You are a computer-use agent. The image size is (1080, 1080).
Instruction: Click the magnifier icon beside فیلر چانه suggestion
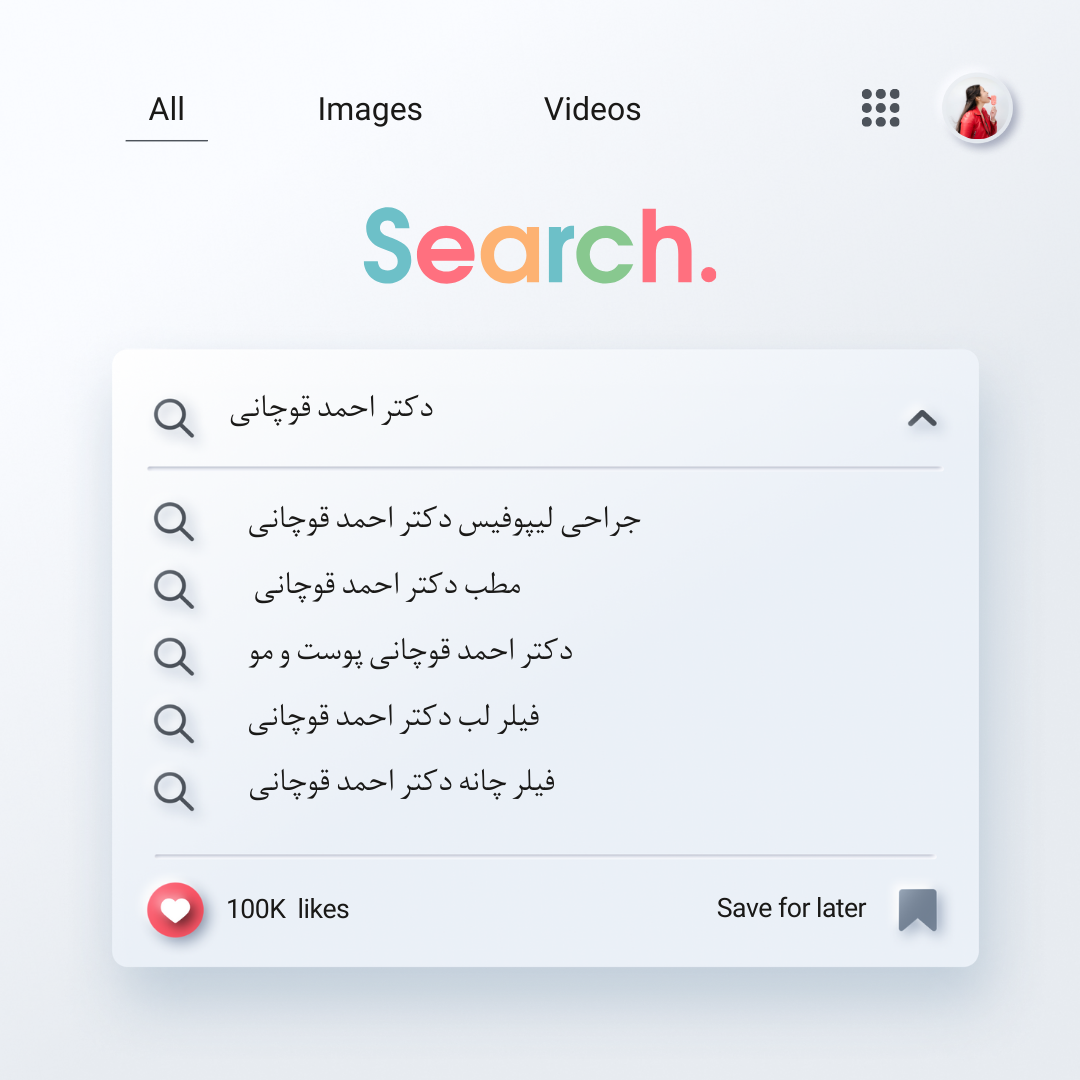(x=173, y=789)
